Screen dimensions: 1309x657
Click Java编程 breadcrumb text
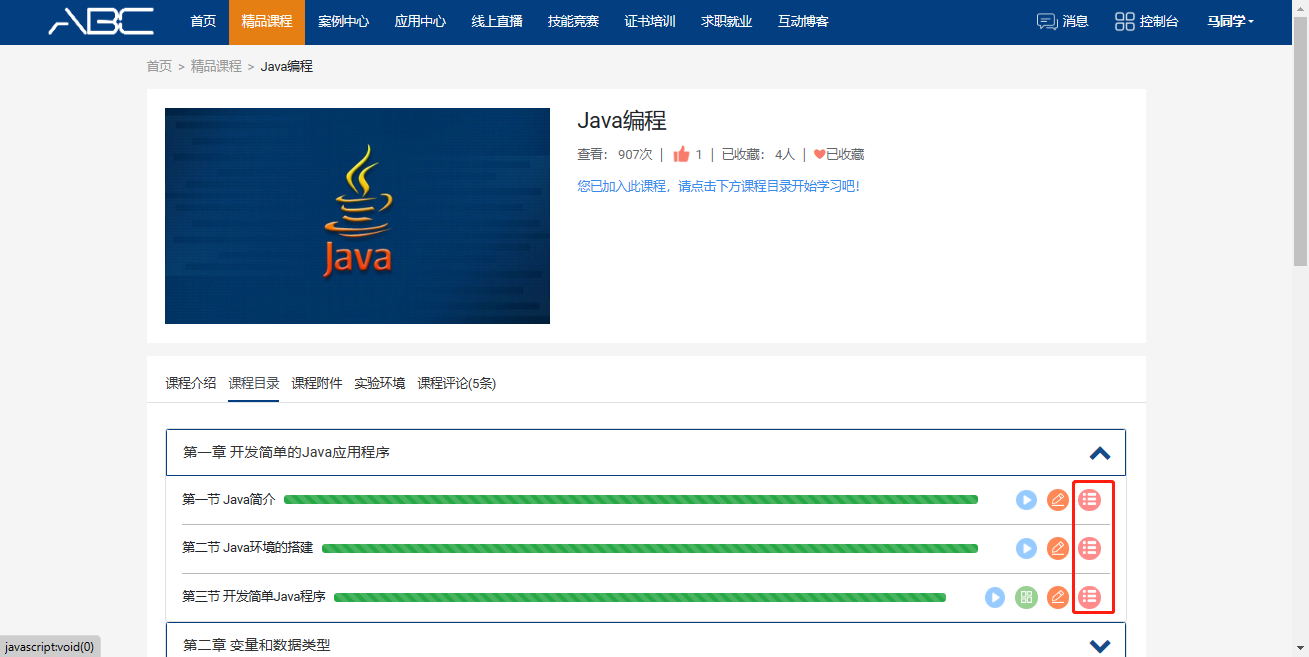[x=287, y=66]
